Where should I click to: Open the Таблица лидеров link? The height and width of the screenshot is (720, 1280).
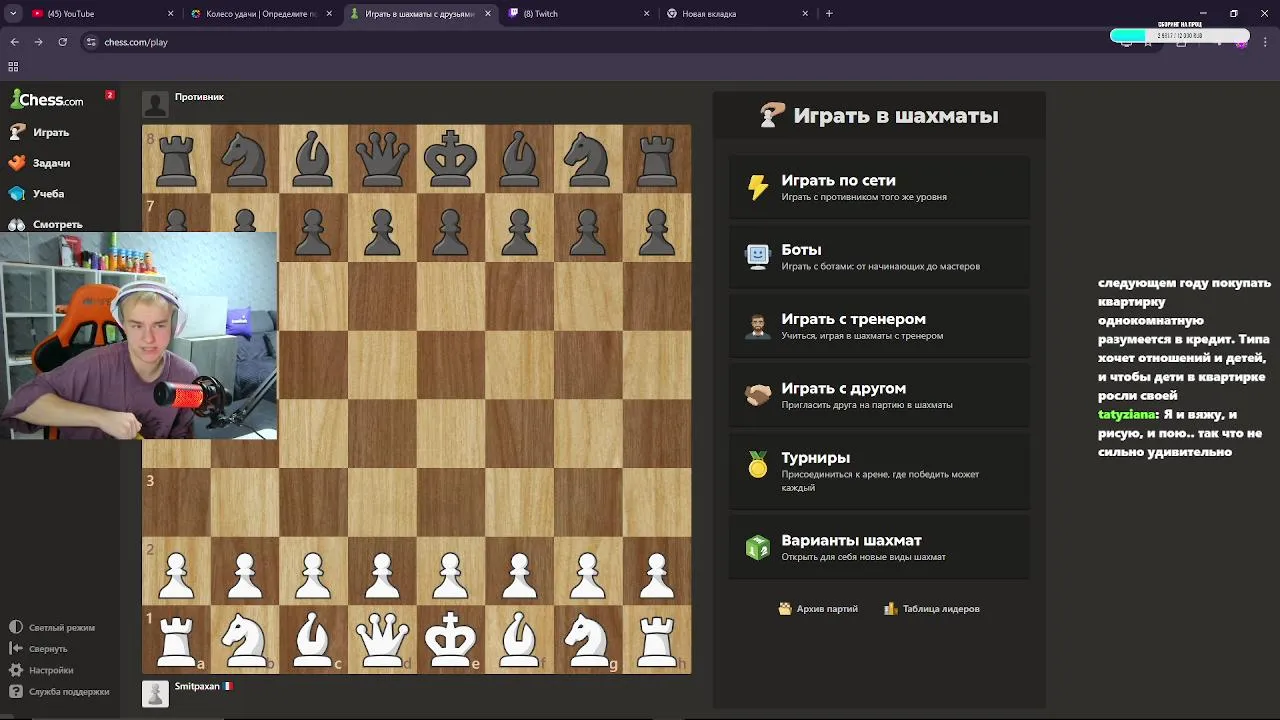932,608
